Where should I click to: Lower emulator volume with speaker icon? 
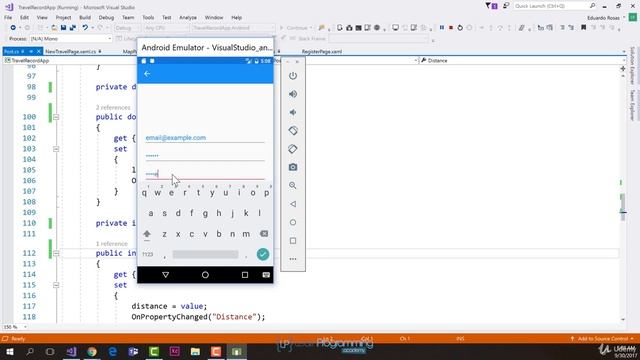[x=293, y=112]
